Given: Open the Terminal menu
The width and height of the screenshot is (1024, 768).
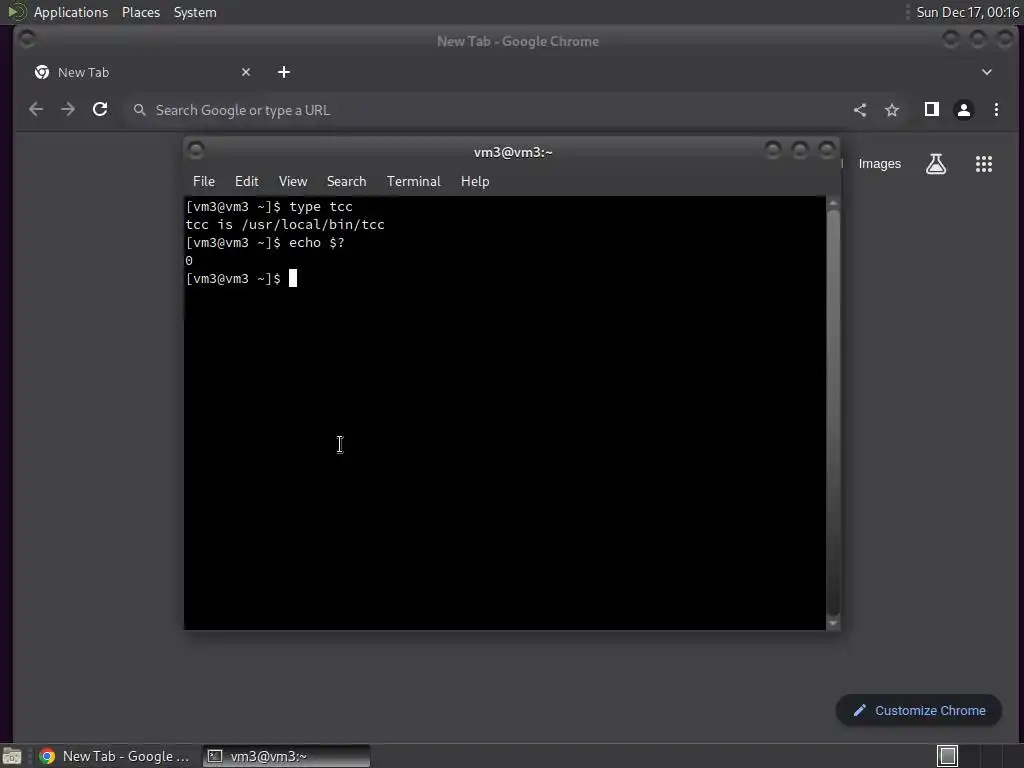Looking at the screenshot, I should (413, 182).
